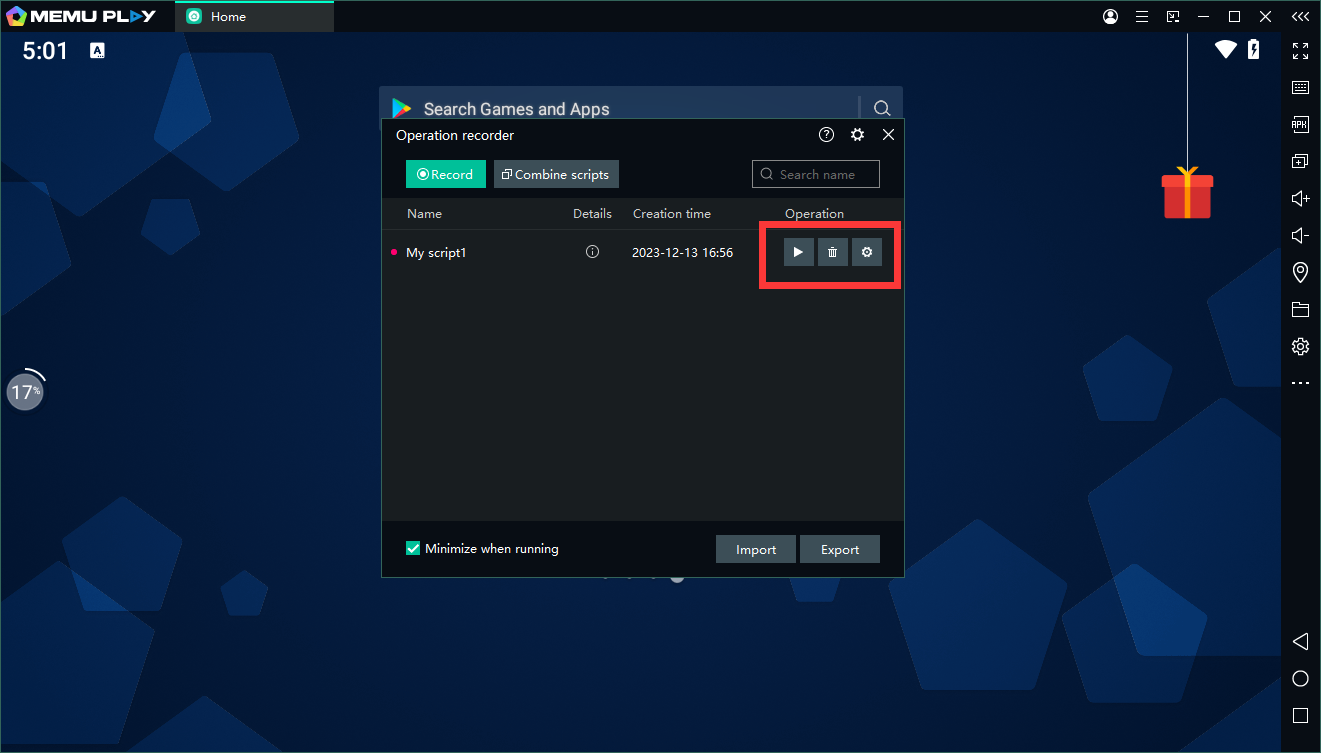The width and height of the screenshot is (1321, 753).
Task: Increase volume from the sidebar
Action: pyautogui.click(x=1300, y=199)
